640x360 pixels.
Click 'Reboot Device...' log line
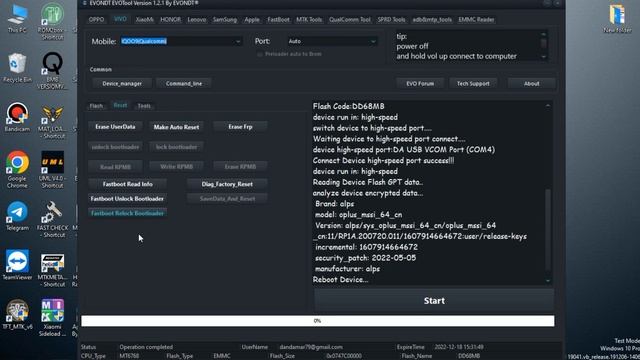[x=340, y=280]
